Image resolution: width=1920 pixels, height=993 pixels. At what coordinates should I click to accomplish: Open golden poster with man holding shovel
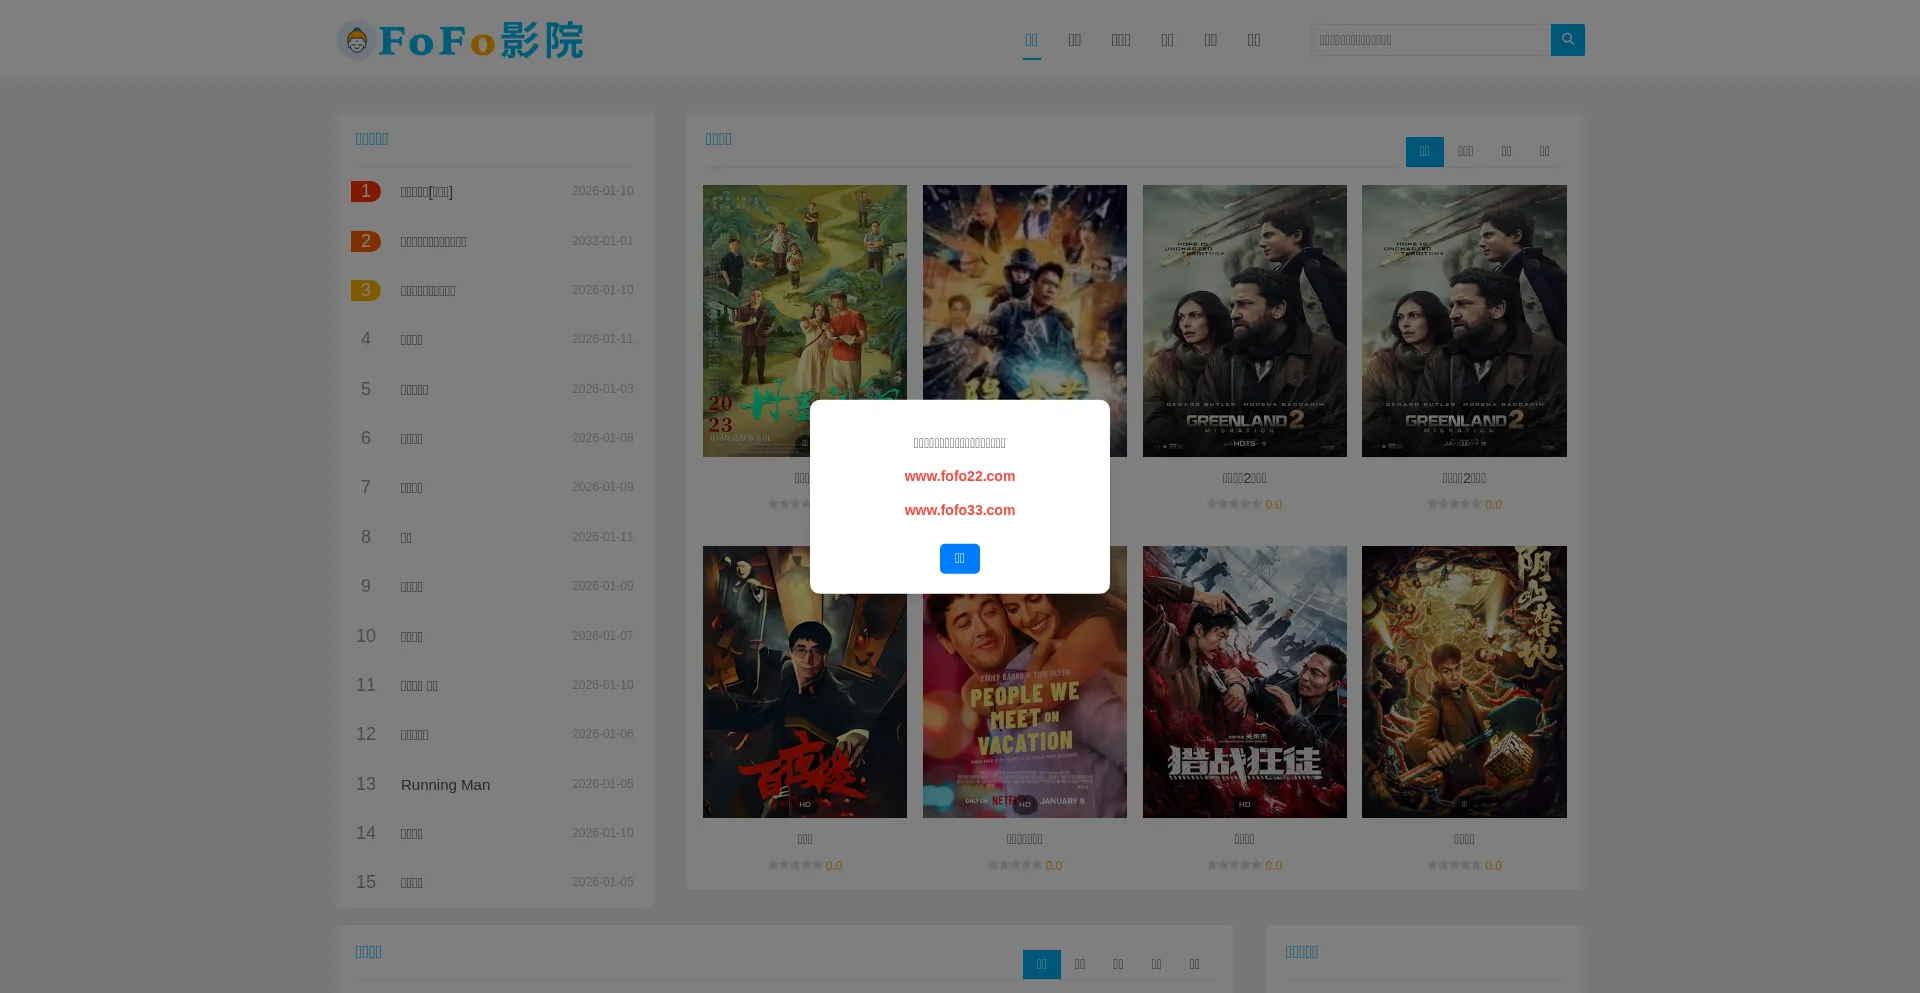click(x=1464, y=681)
